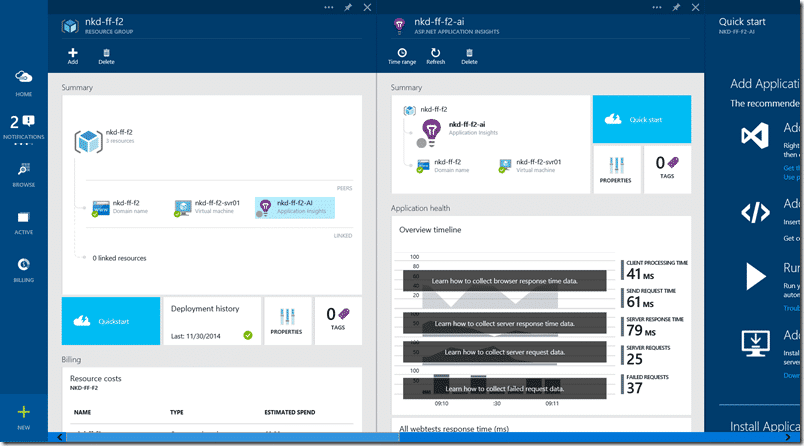
Task: Click Learn how to collect browser response time data
Action: [x=505, y=281]
